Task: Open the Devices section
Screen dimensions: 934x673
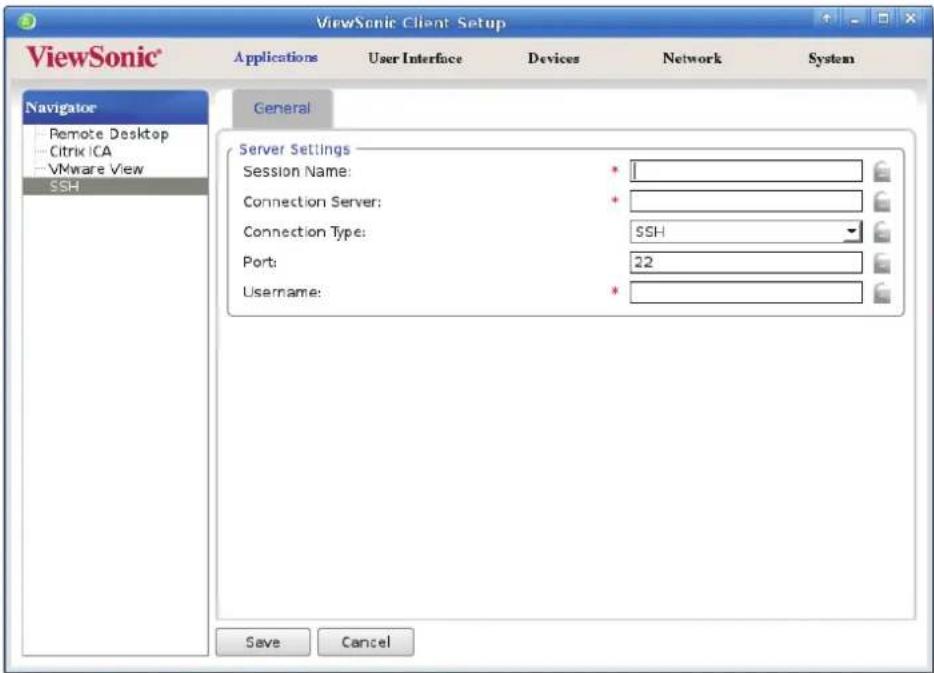Action: point(553,58)
